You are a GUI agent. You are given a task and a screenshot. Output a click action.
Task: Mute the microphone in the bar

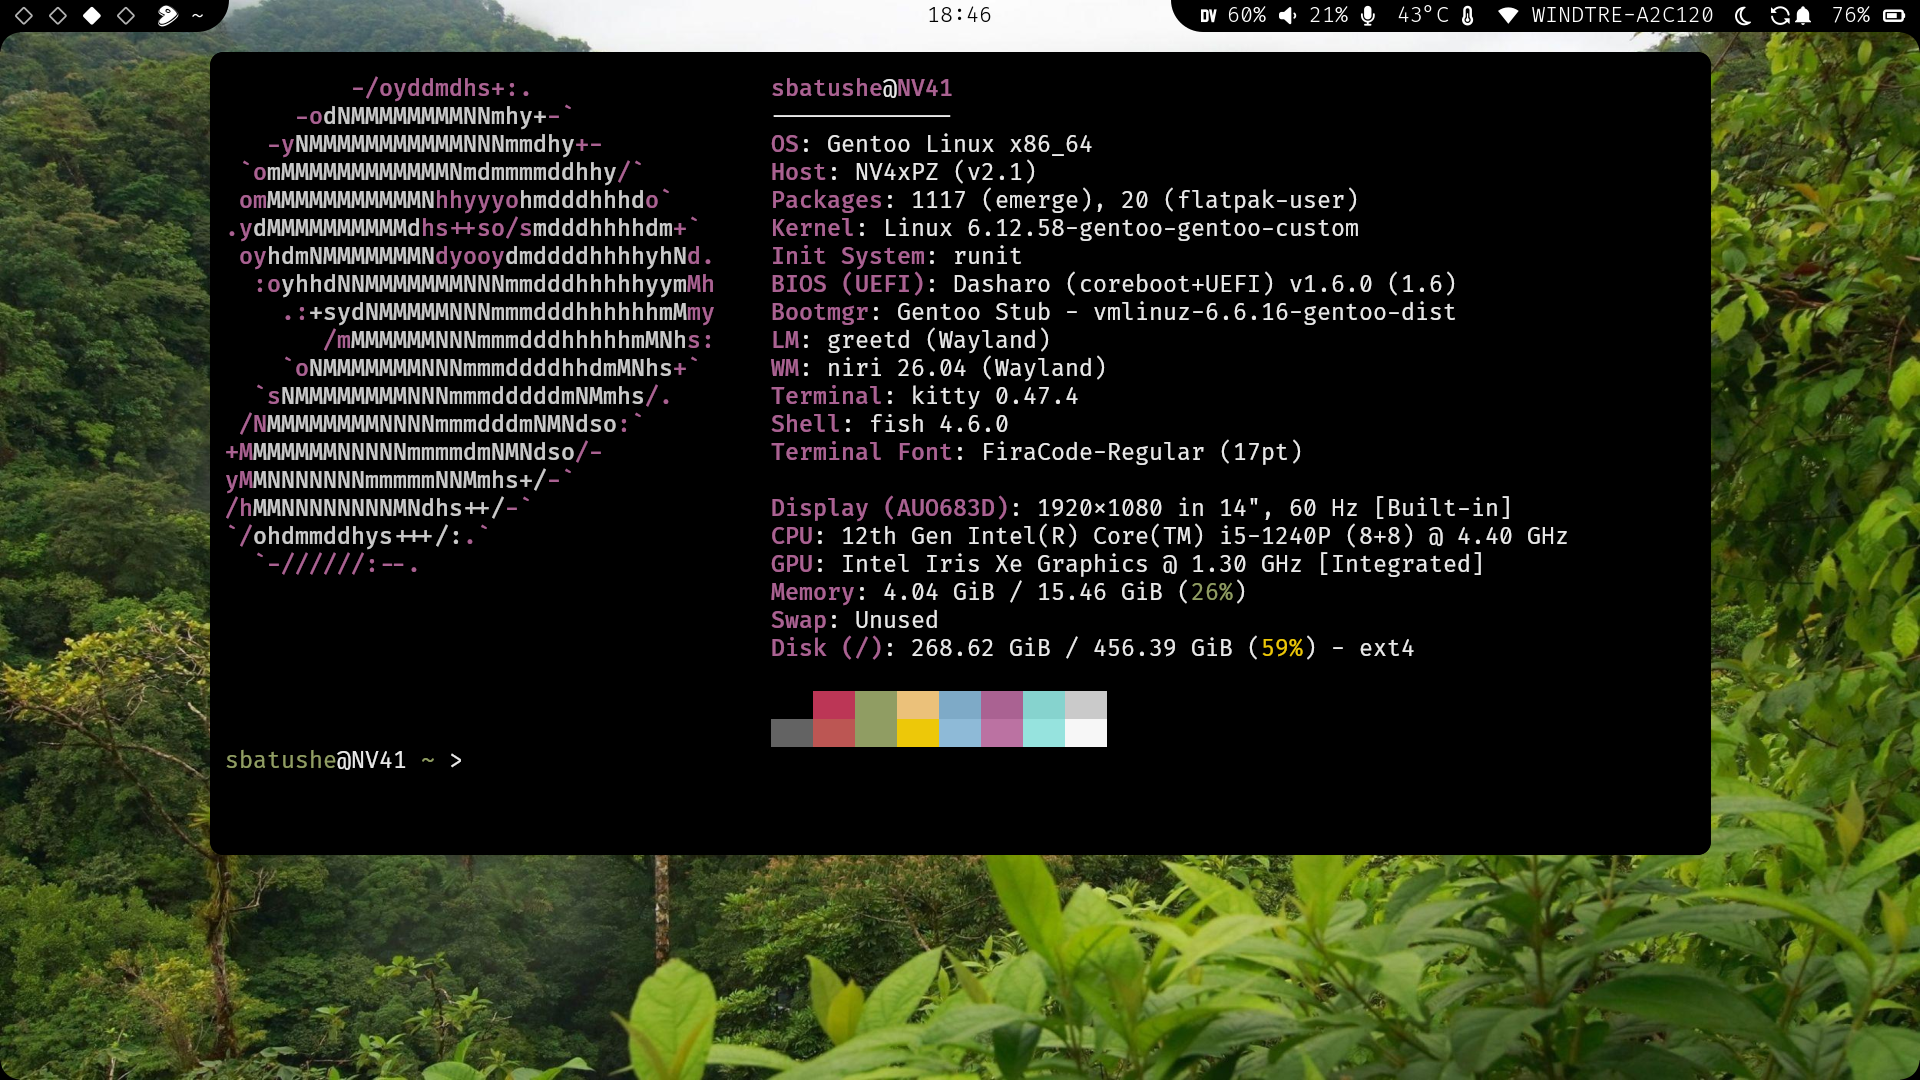tap(1368, 15)
